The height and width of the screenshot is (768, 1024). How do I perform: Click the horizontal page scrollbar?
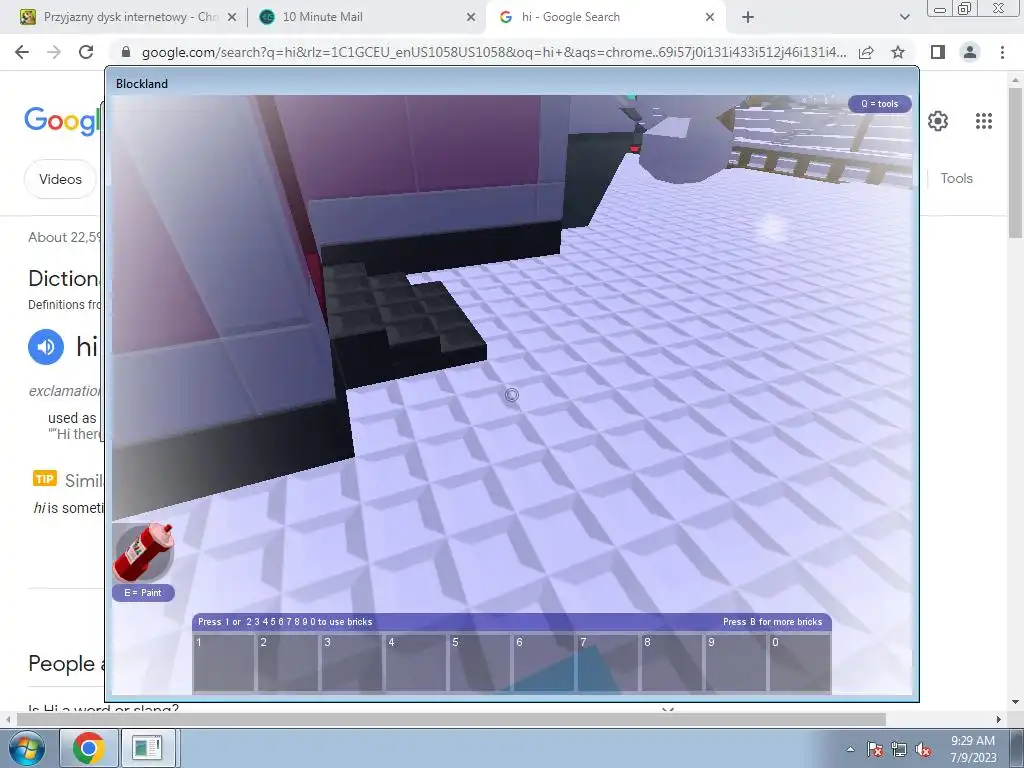pos(451,719)
